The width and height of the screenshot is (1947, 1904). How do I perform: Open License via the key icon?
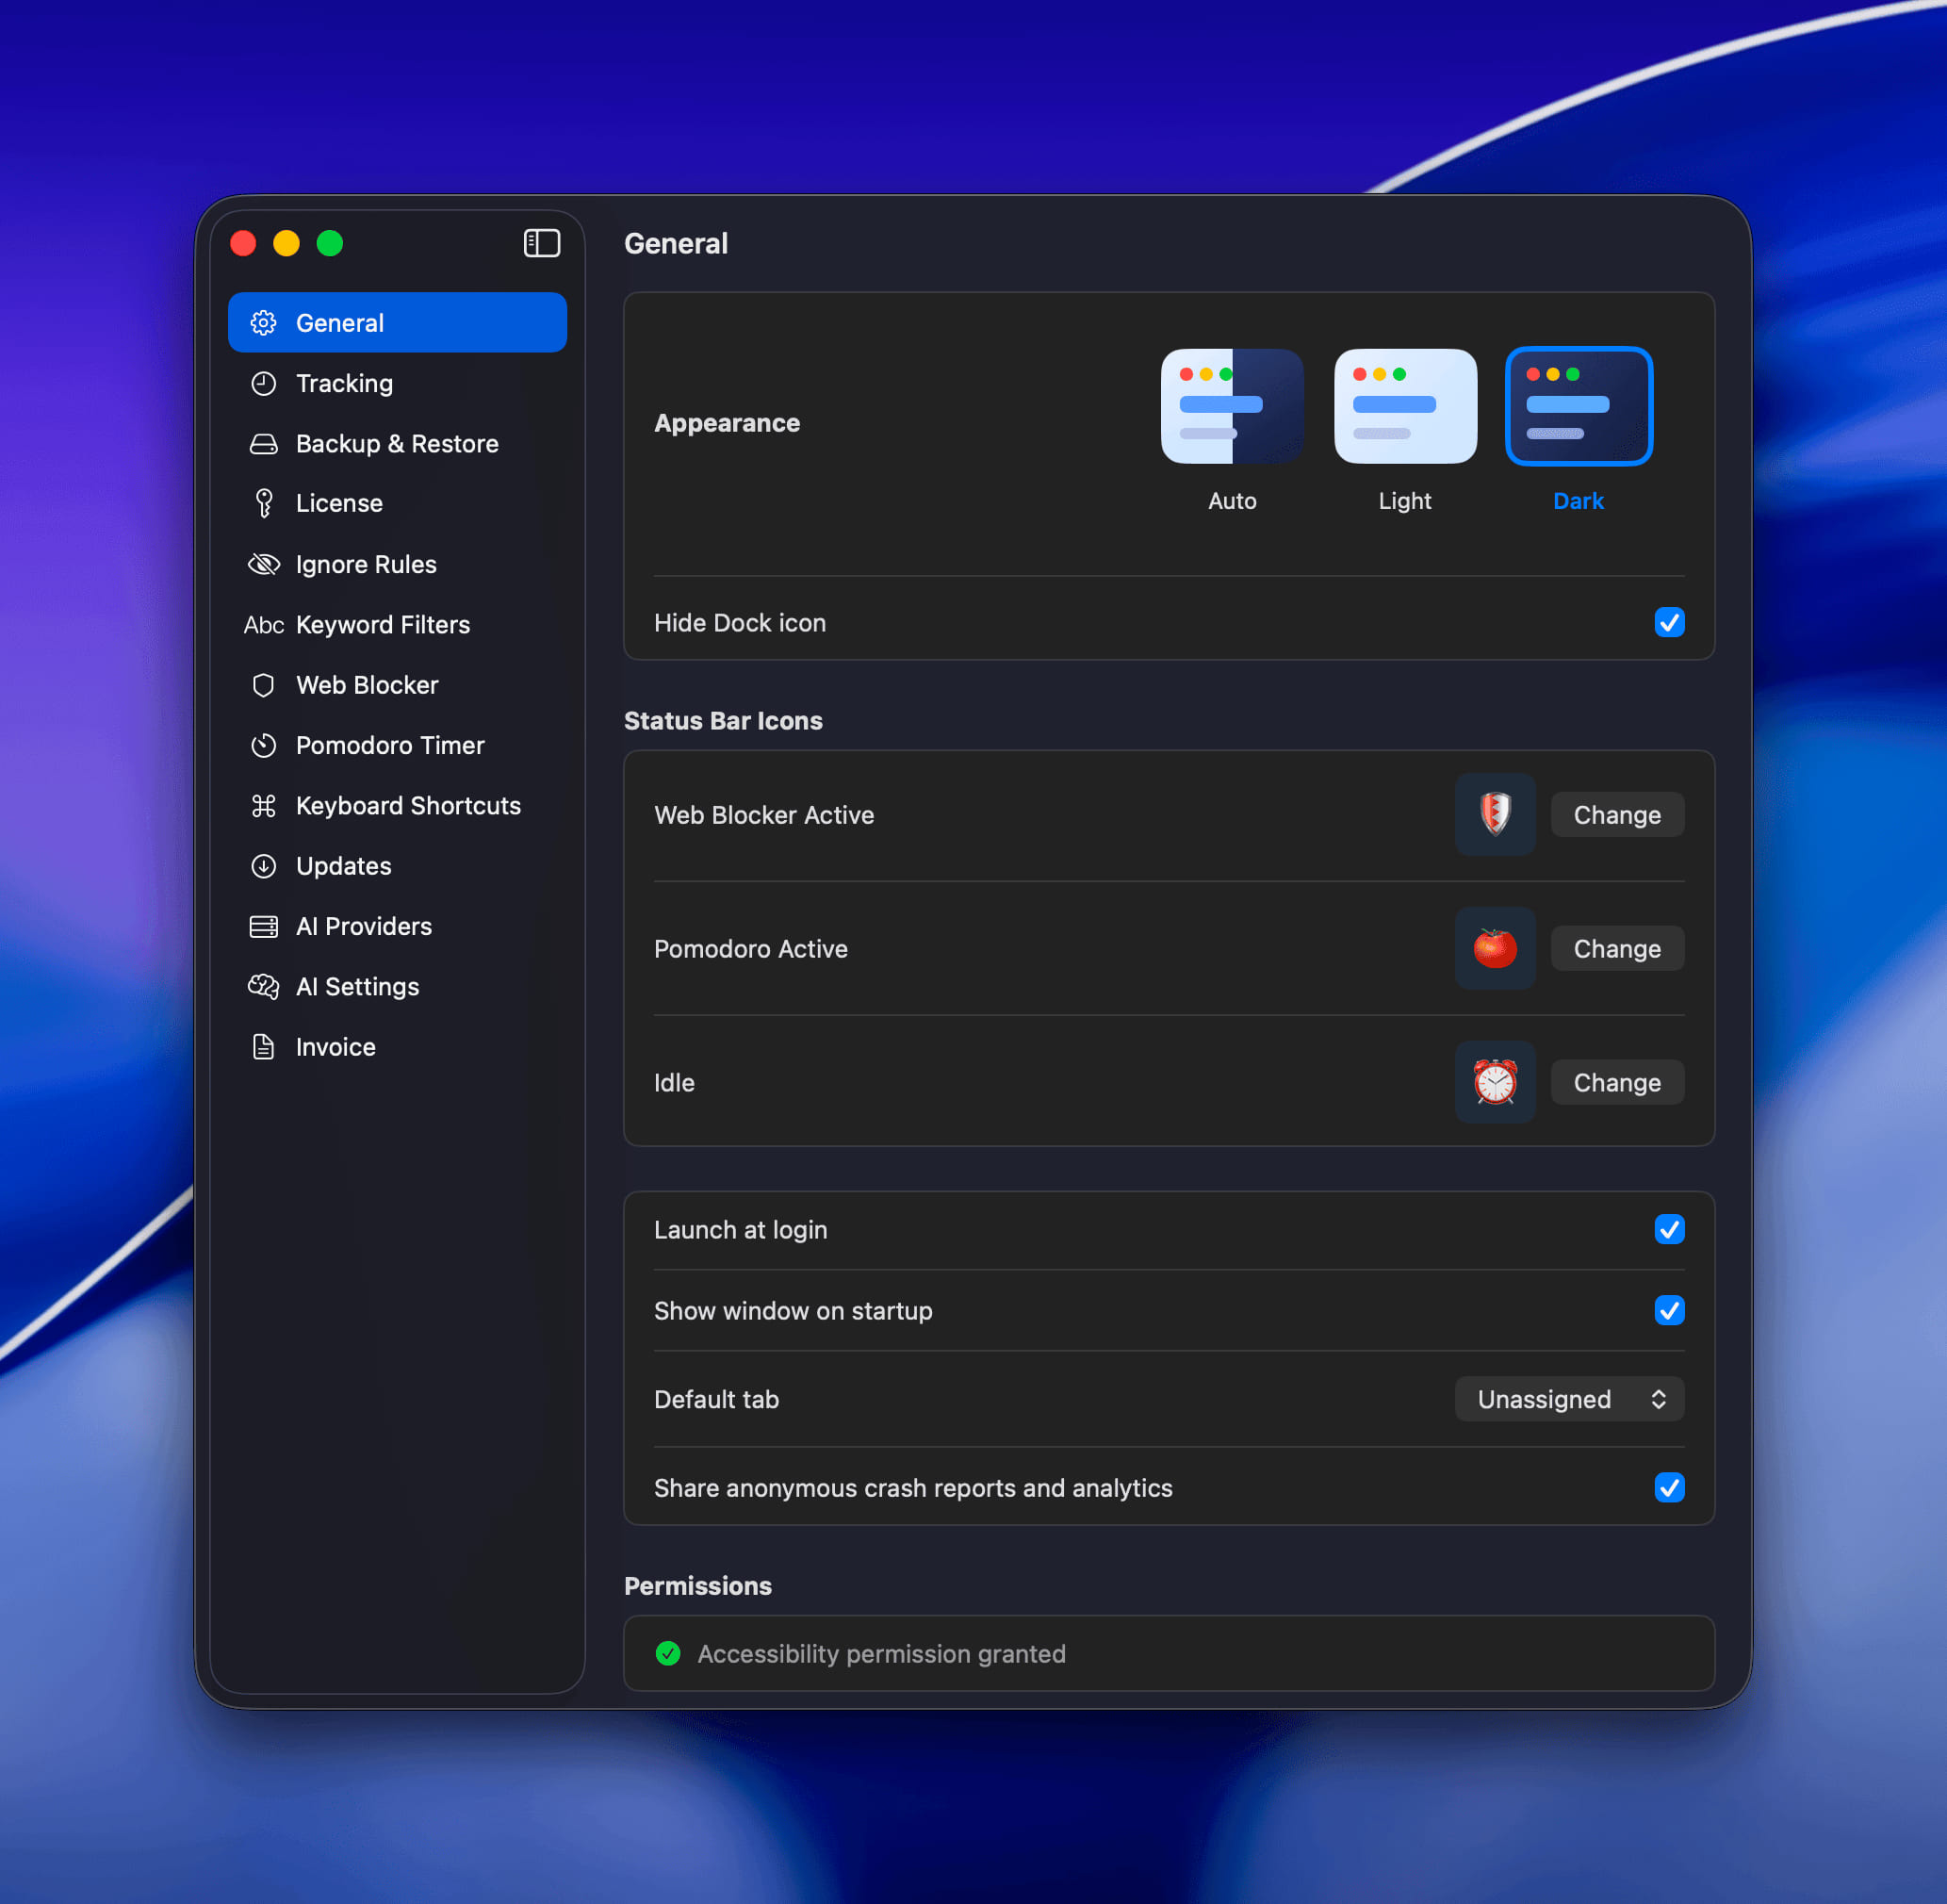[x=264, y=503]
